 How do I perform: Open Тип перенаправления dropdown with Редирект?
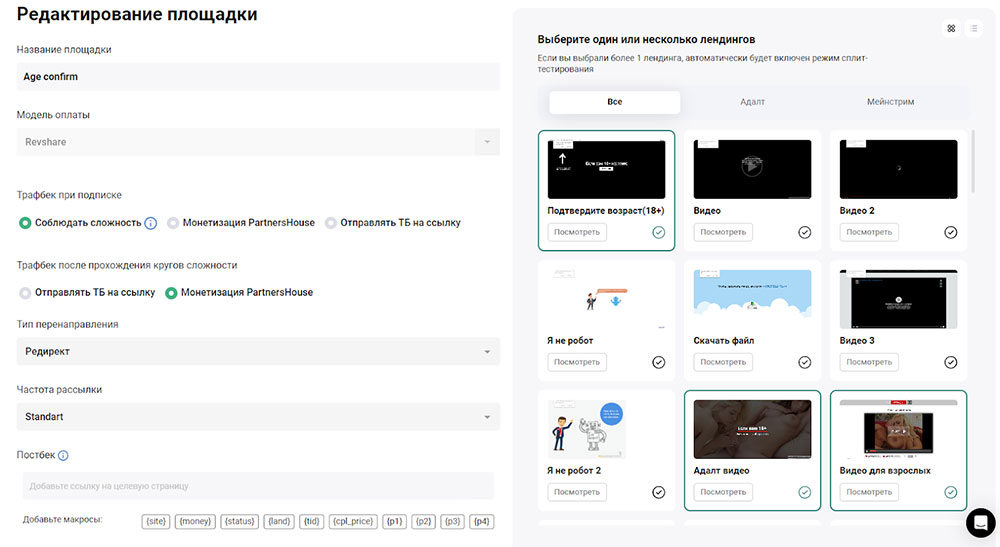point(258,352)
